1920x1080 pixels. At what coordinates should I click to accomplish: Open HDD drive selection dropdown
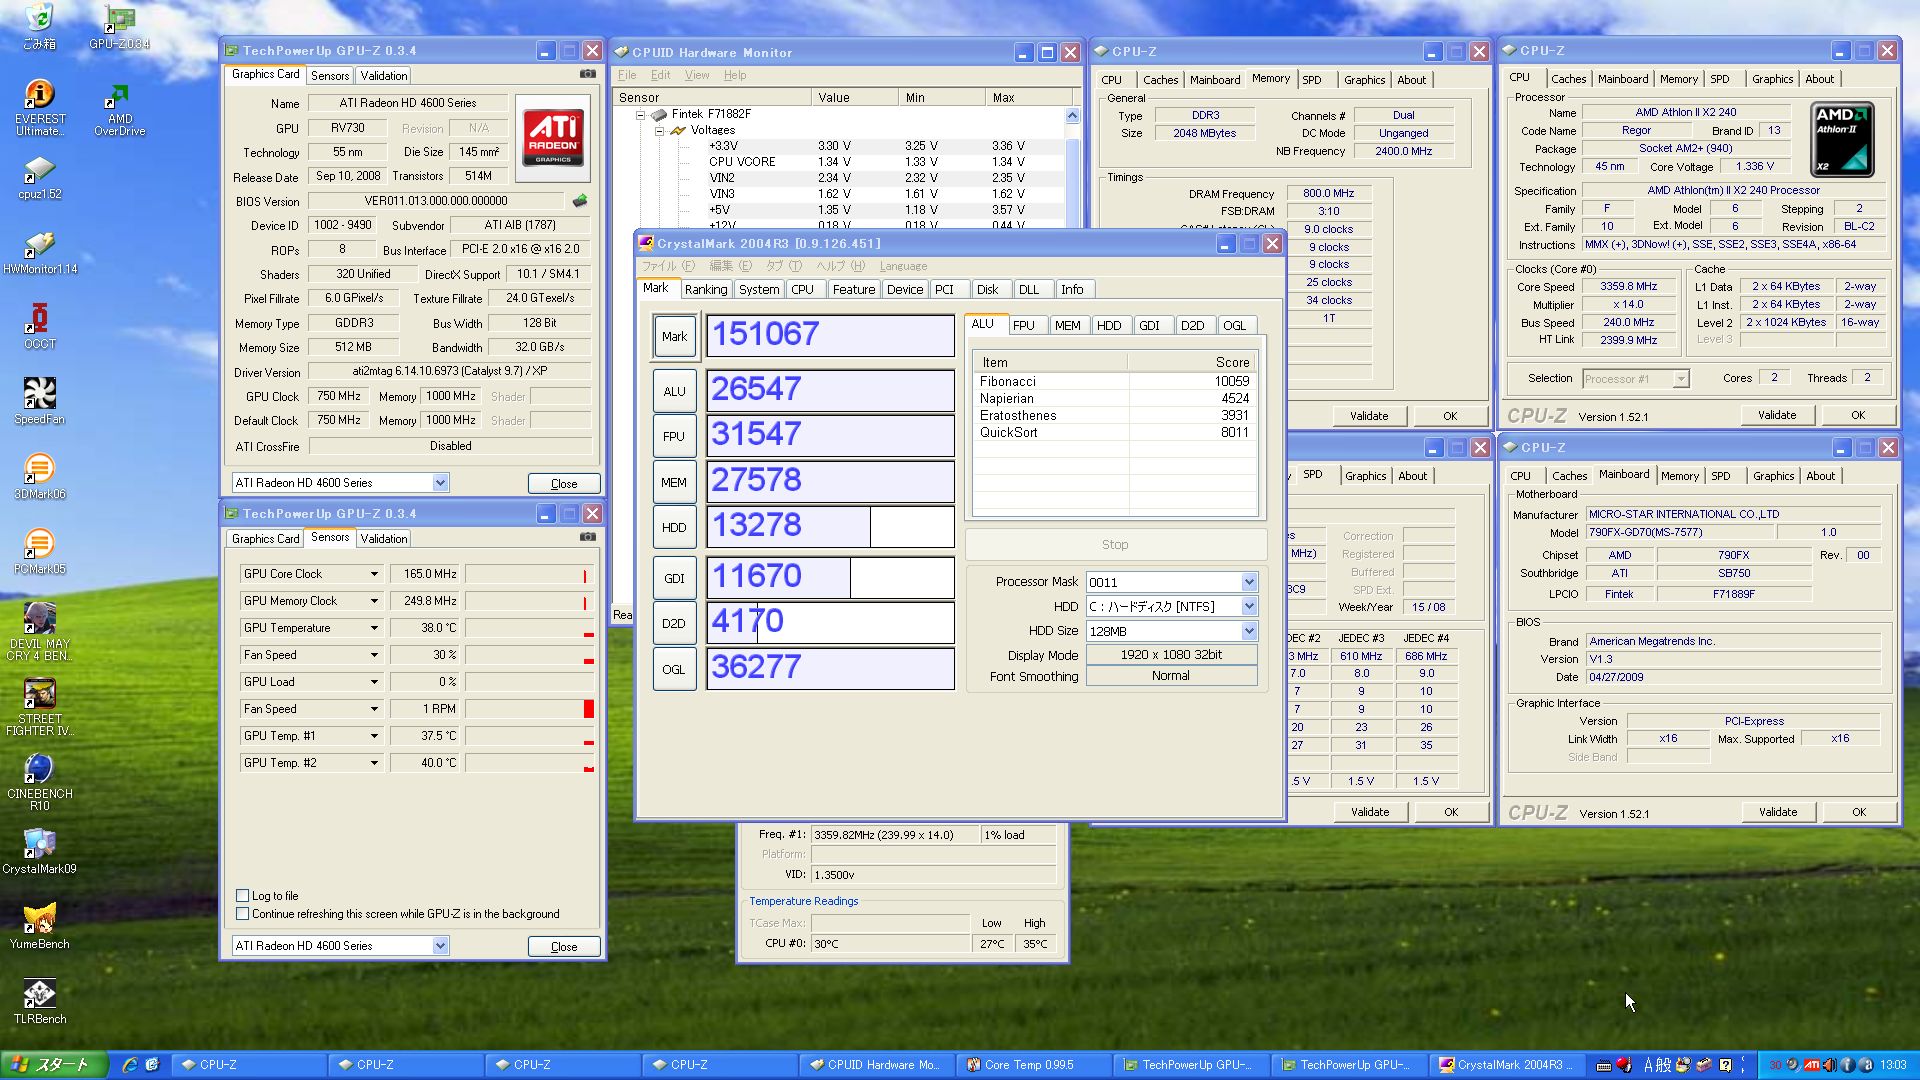[1249, 606]
